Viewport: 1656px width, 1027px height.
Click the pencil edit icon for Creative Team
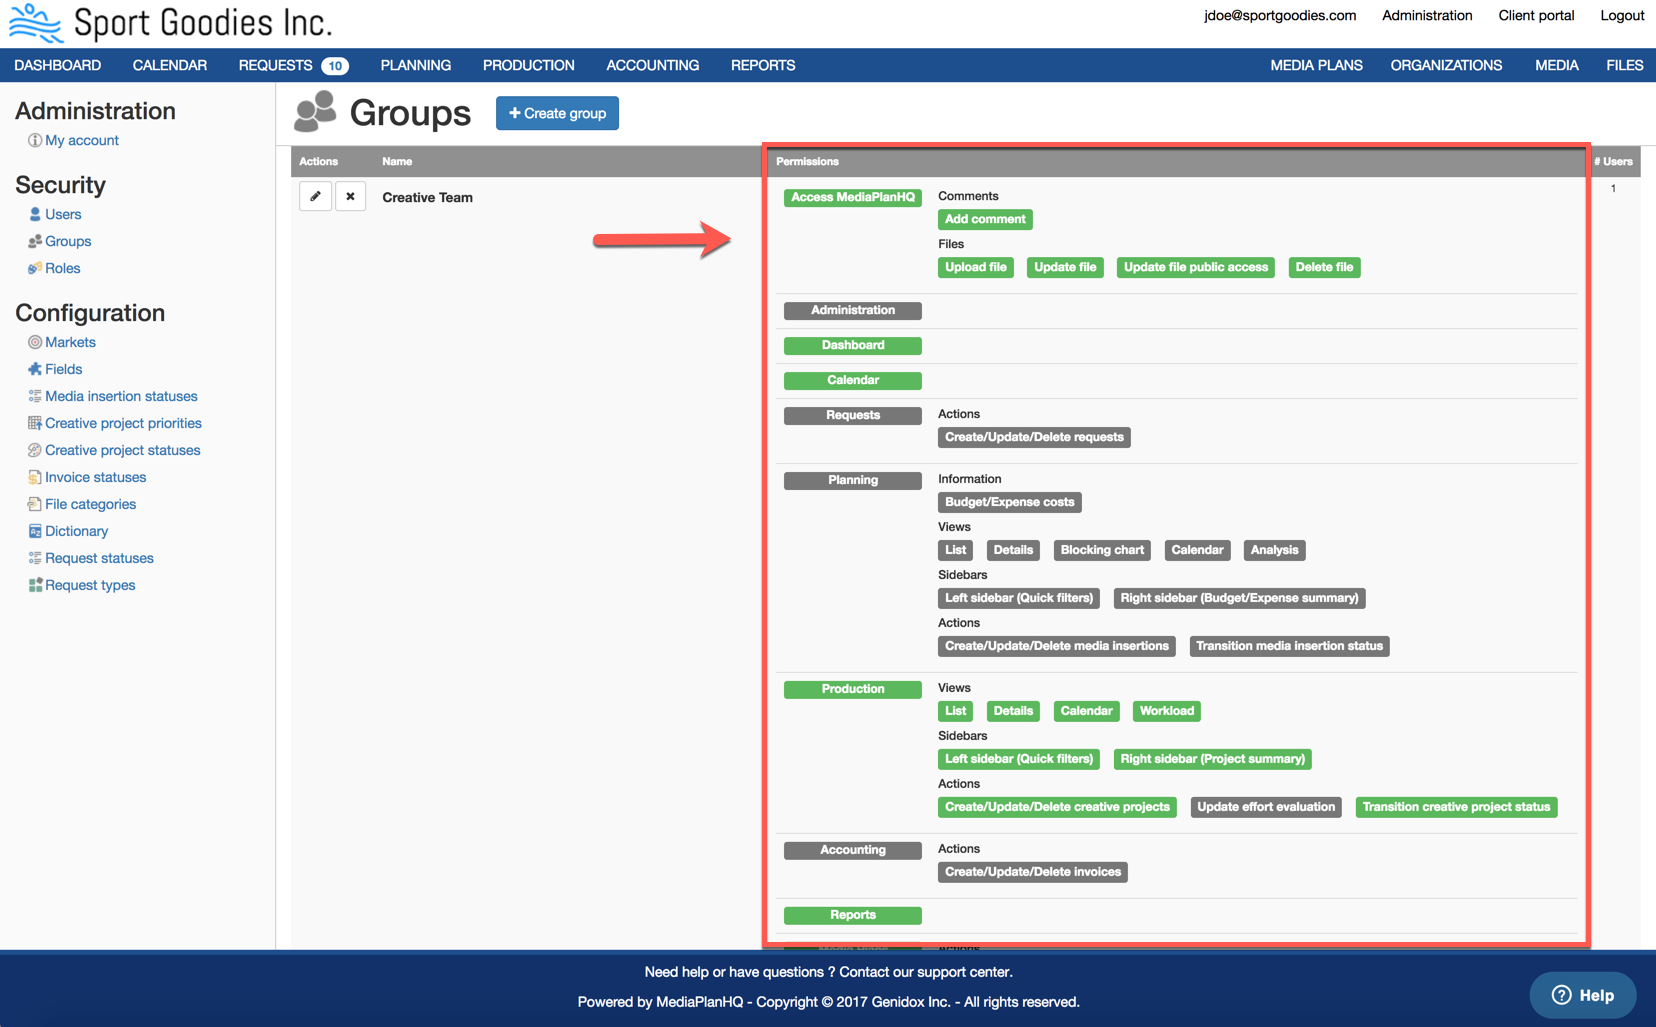tap(315, 196)
